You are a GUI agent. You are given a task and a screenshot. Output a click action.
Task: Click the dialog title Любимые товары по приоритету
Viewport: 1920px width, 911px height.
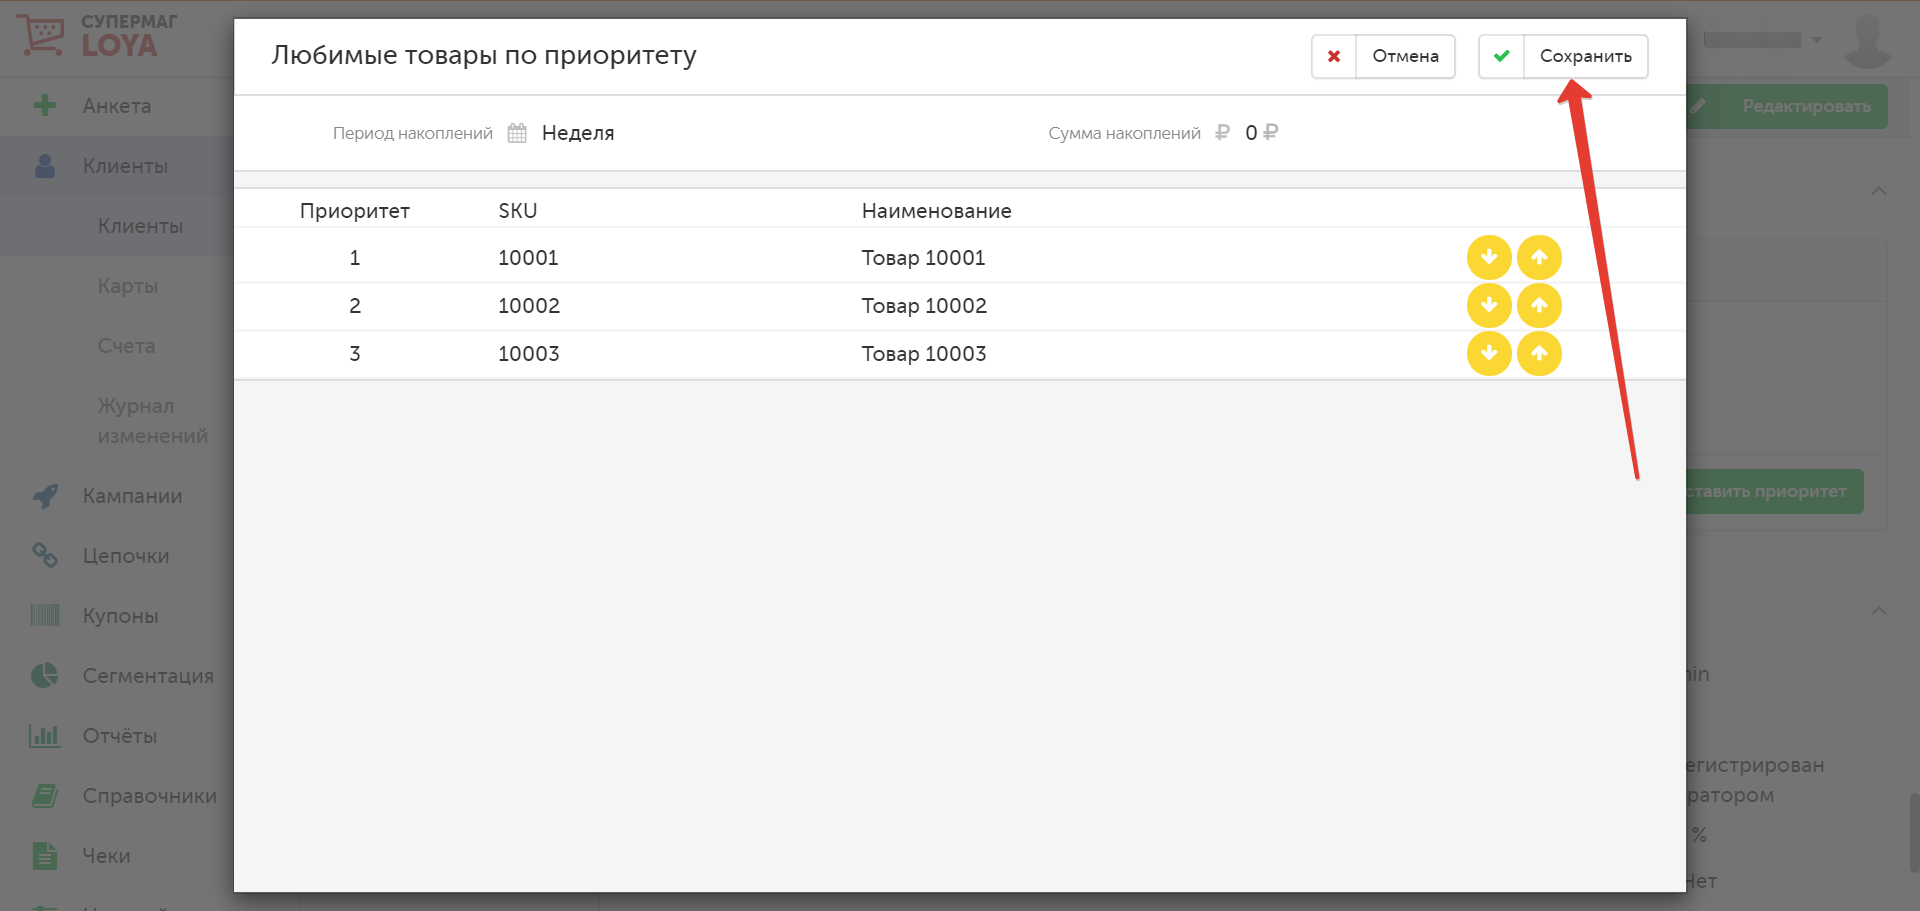pos(484,55)
